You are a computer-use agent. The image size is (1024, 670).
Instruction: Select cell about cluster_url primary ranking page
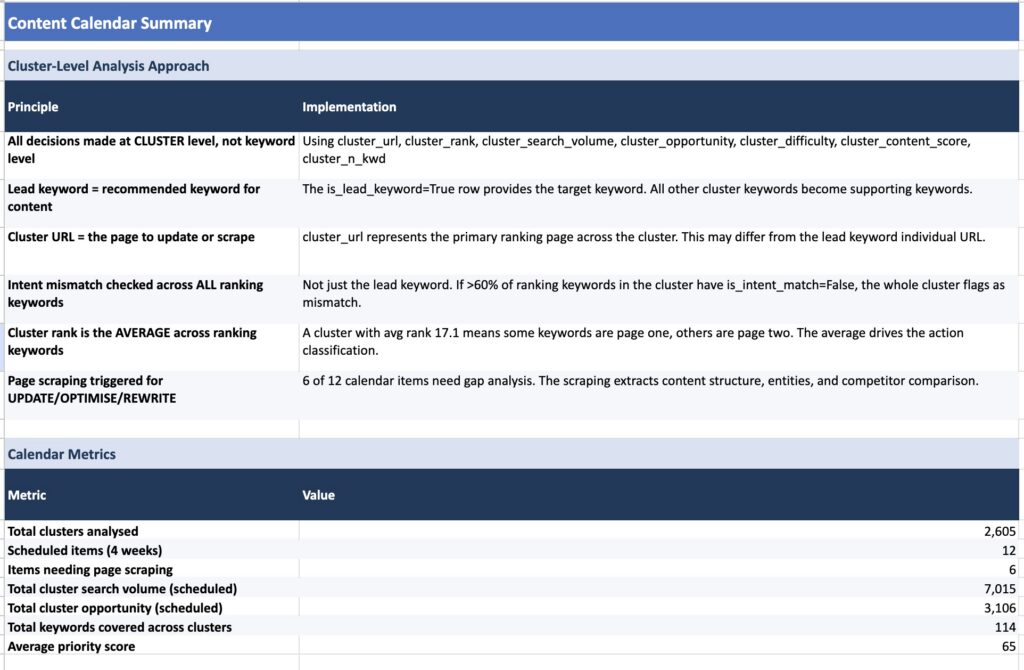tap(659, 251)
